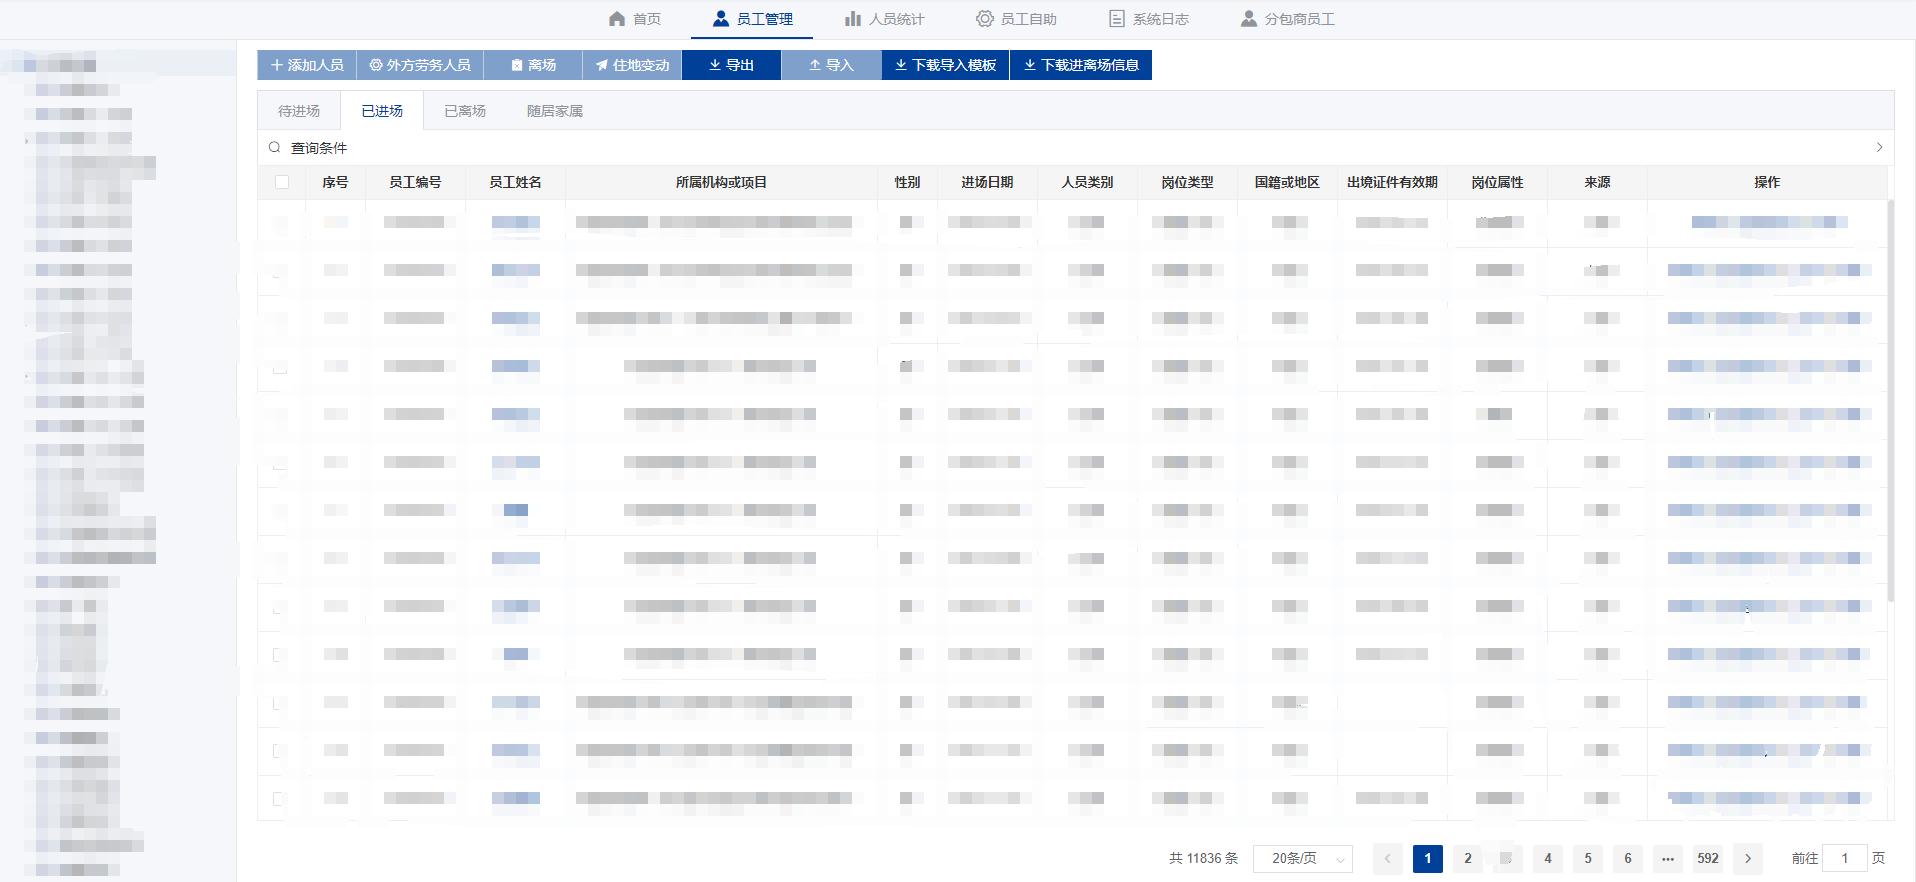The width and height of the screenshot is (1916, 882).
Task: Click the 所属机构或项目 column header
Action: click(x=721, y=182)
